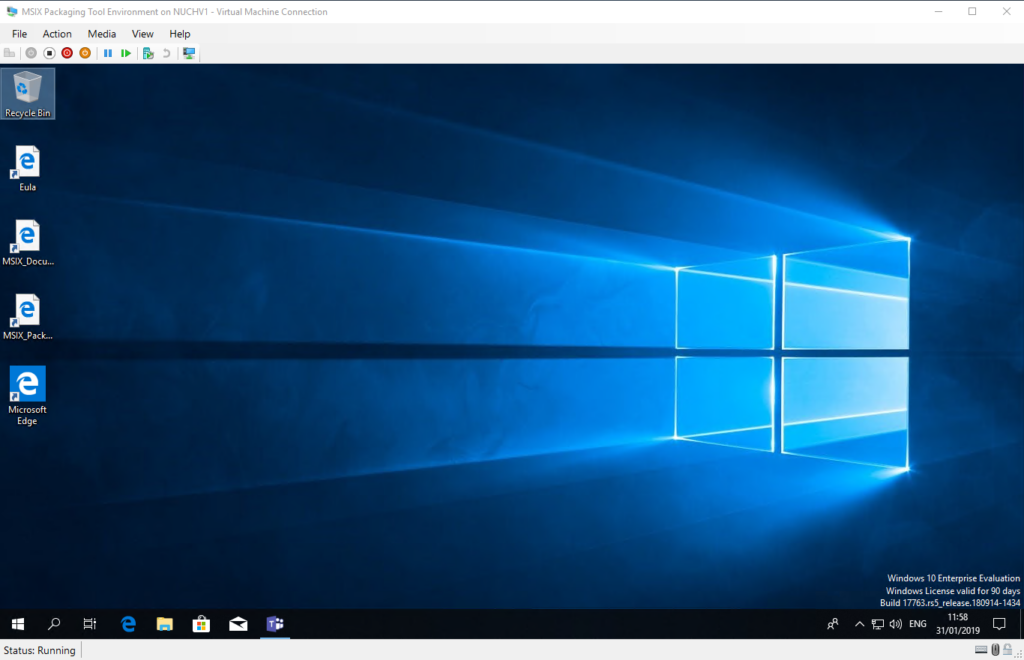The image size is (1024, 660).
Task: Select the Microsoft Edge desktop shortcut
Action: tap(27, 396)
